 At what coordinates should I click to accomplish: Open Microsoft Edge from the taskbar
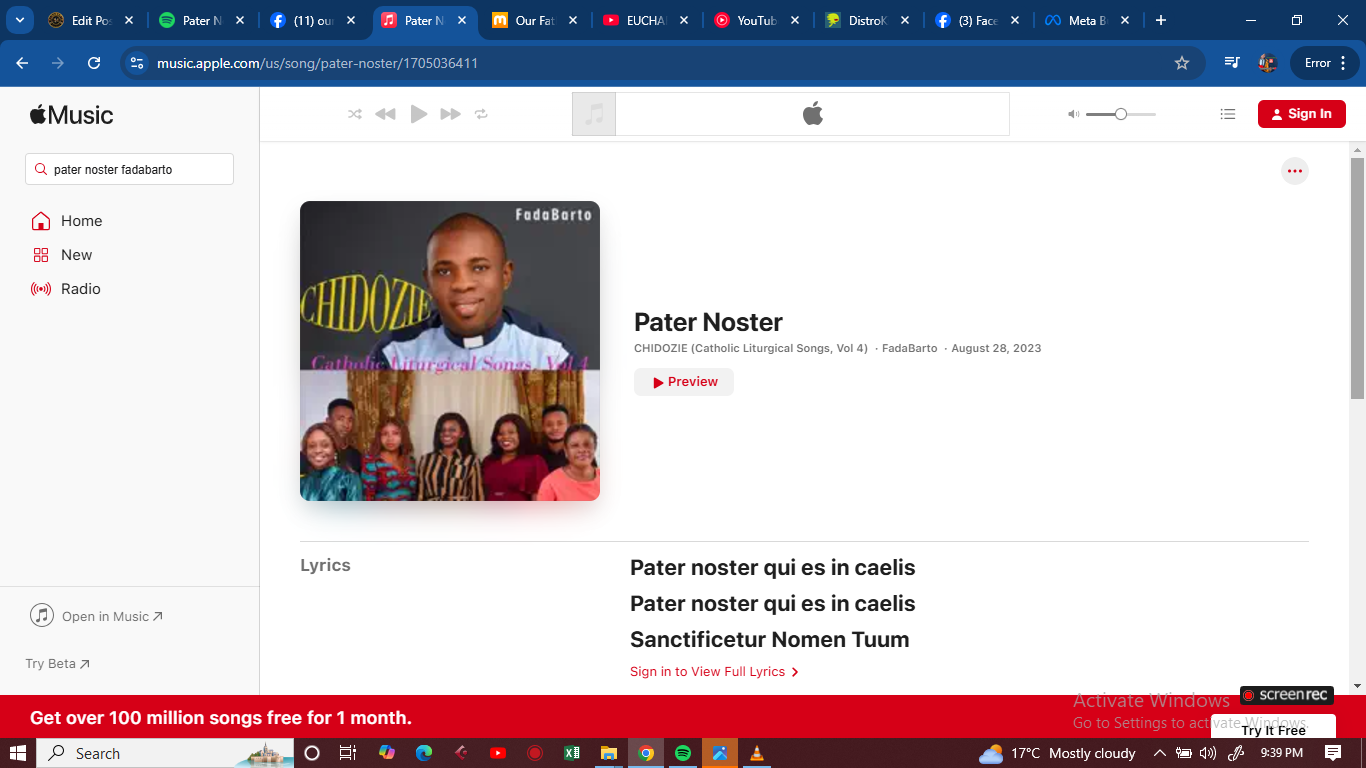click(x=424, y=753)
